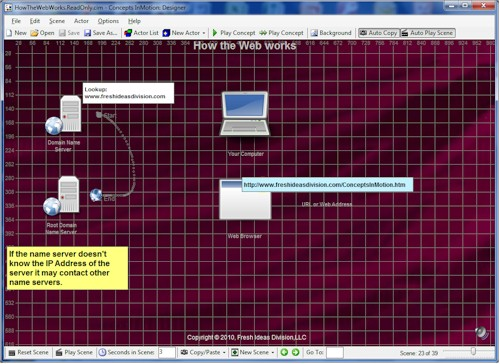Toggle Auto Copy mode
Viewport: 500px width, 364px height.
tap(379, 33)
